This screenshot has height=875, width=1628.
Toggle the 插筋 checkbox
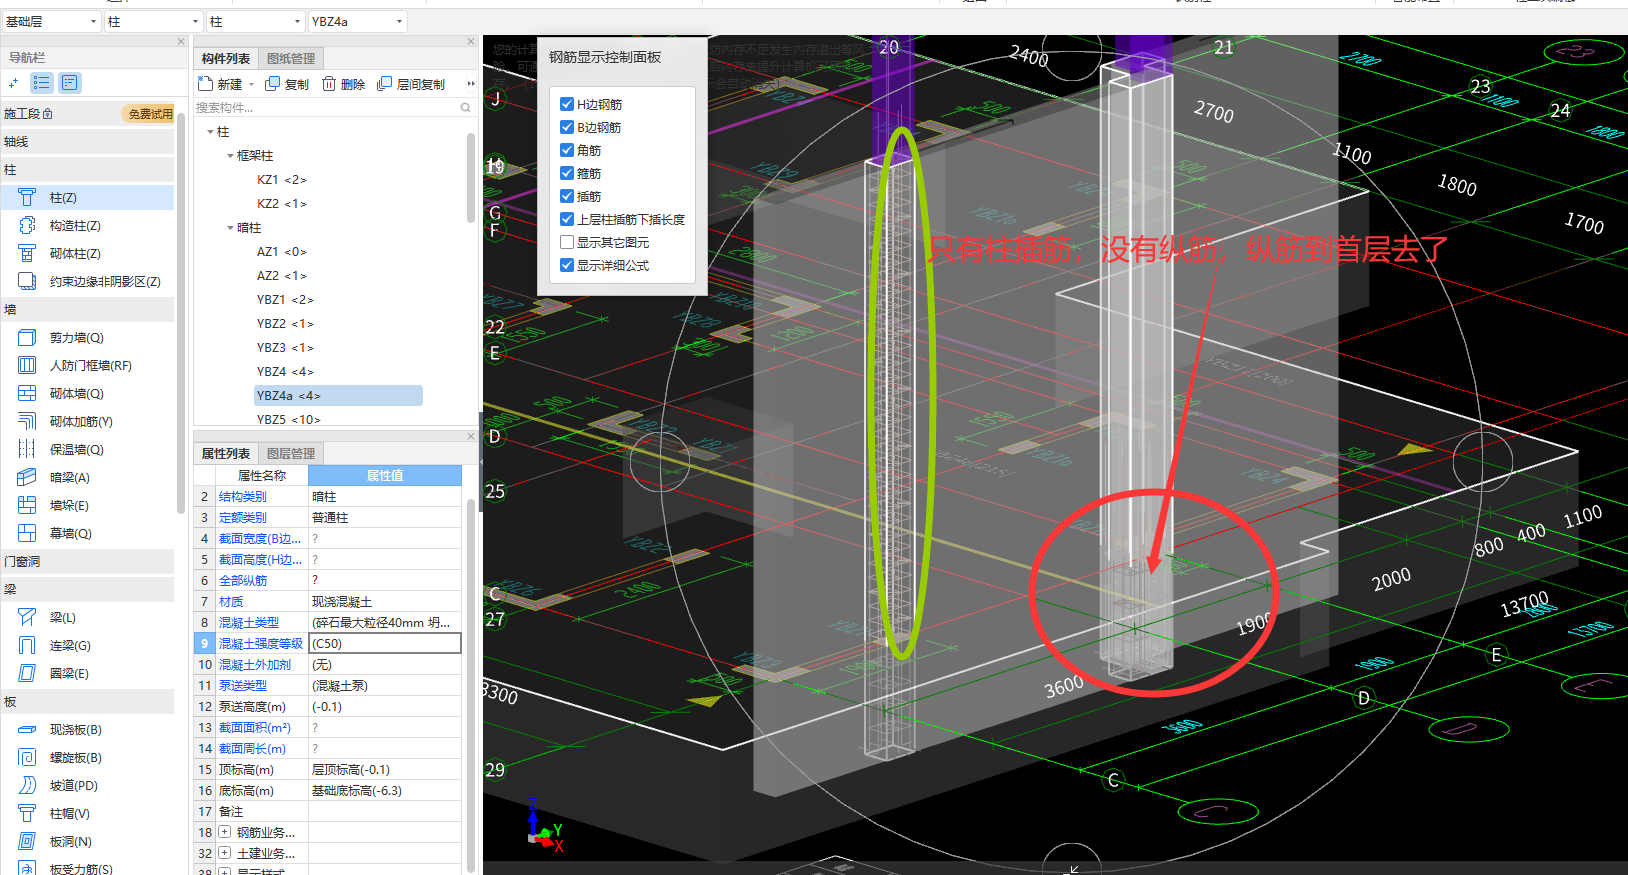[x=567, y=196]
